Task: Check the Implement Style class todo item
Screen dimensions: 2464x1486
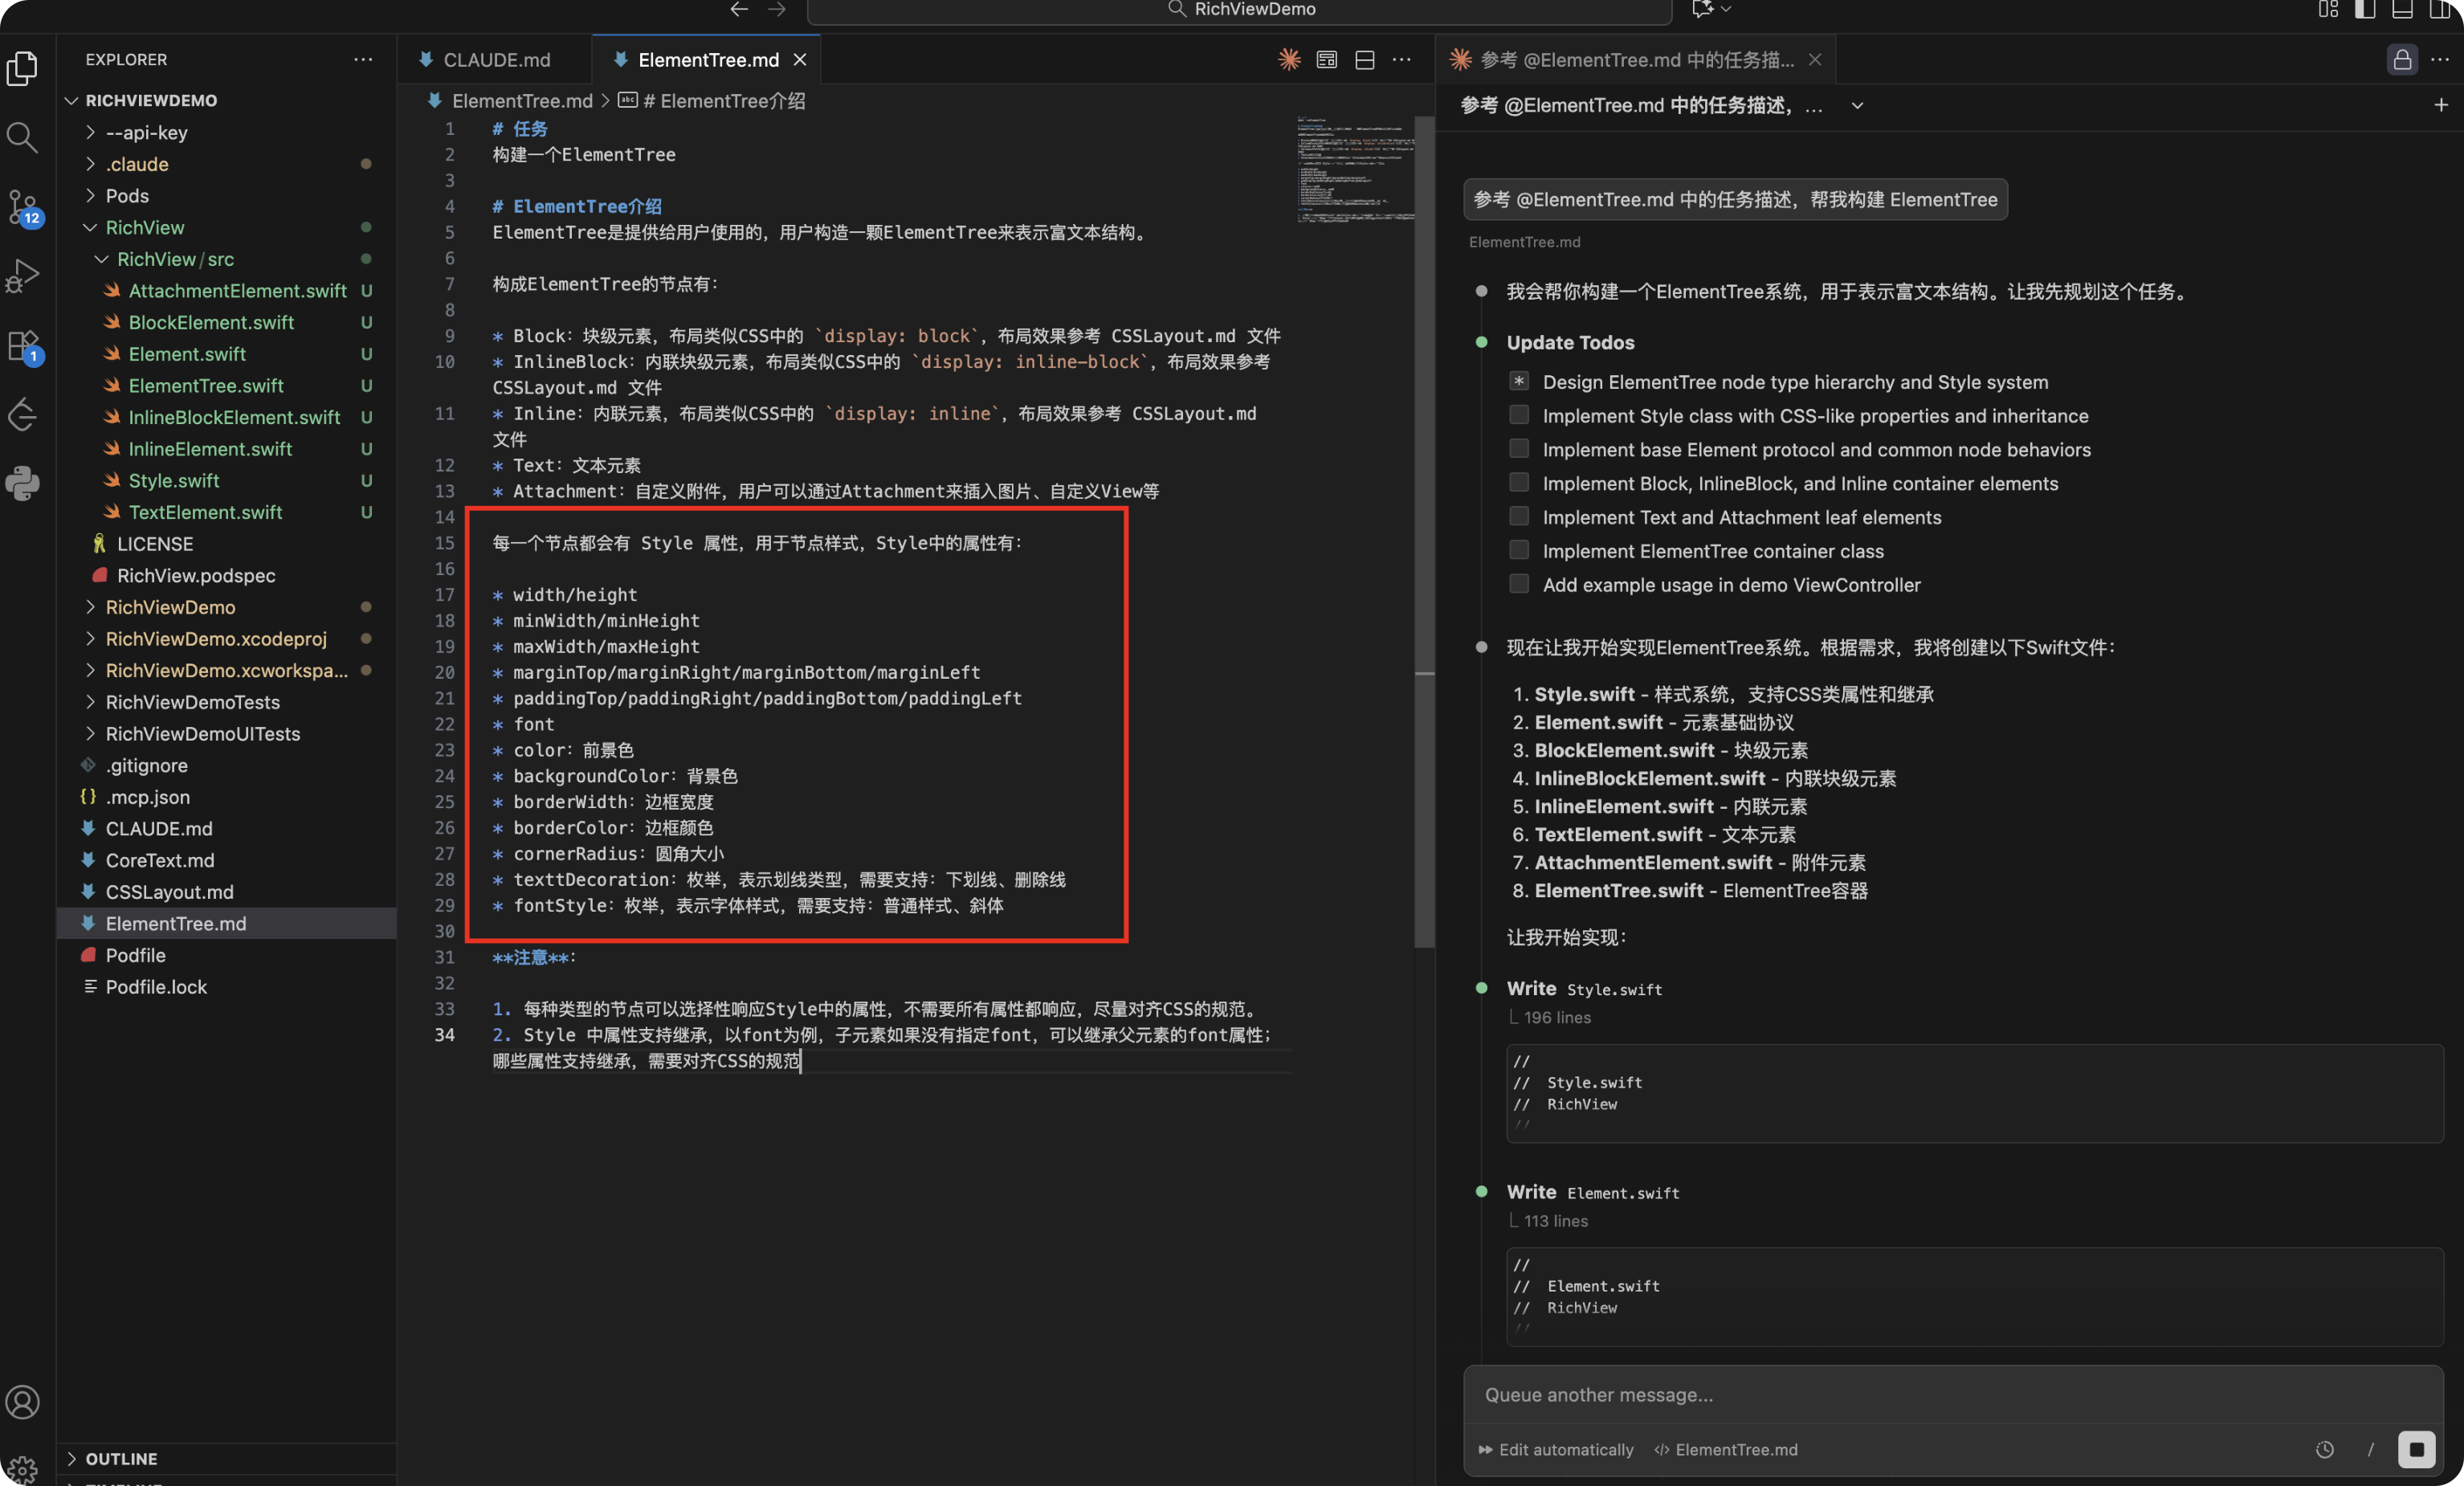Action: 1518,415
